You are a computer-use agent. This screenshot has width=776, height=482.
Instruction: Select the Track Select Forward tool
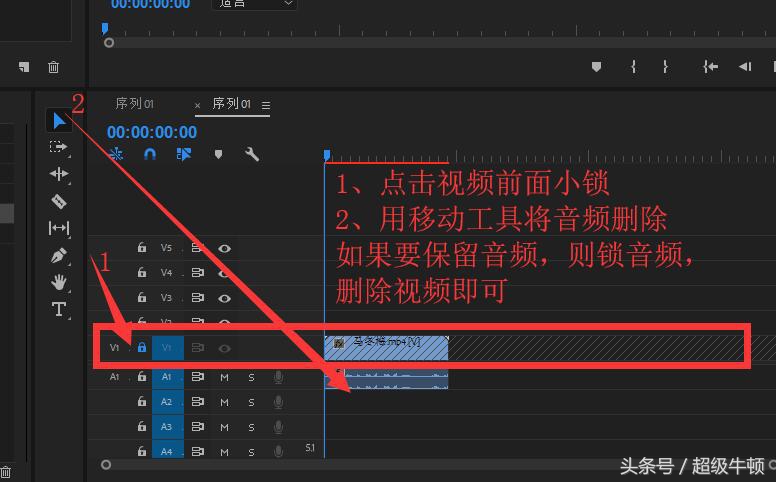[x=58, y=146]
